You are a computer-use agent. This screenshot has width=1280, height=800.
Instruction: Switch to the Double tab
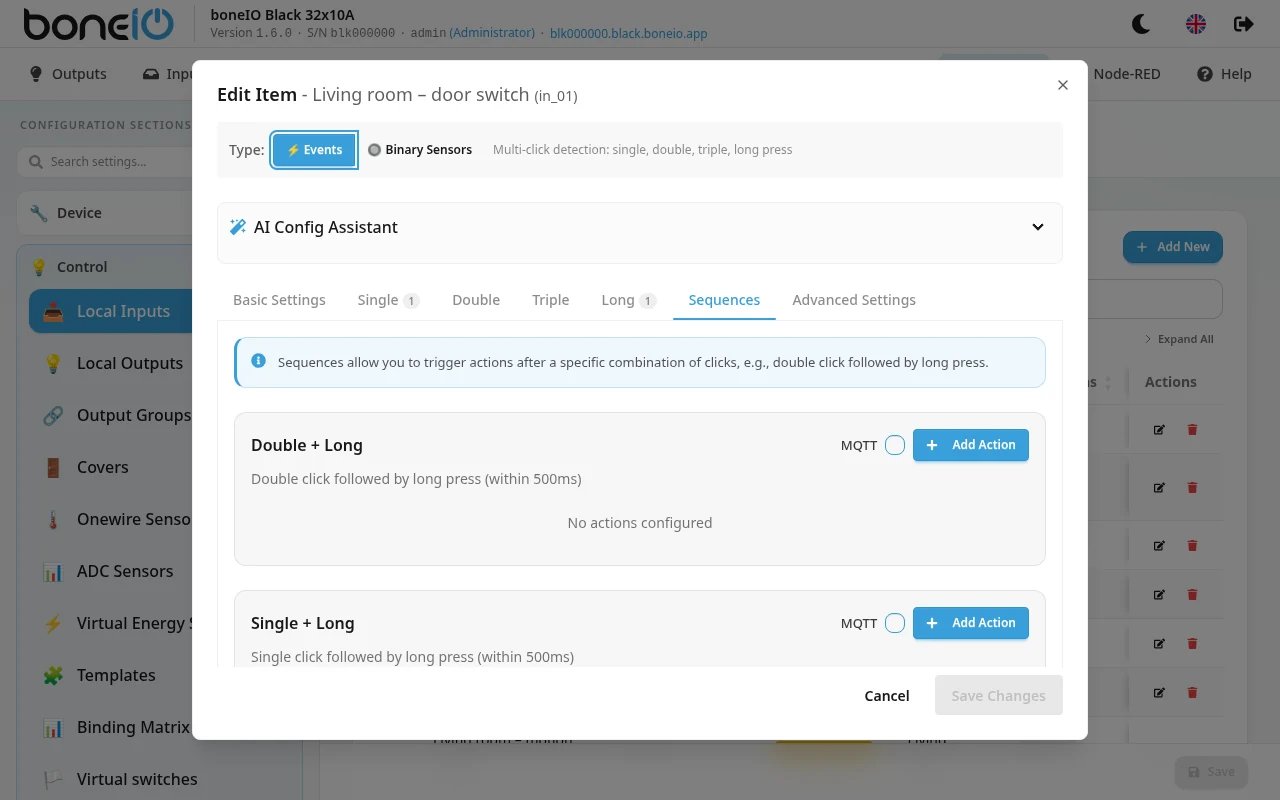tap(476, 300)
